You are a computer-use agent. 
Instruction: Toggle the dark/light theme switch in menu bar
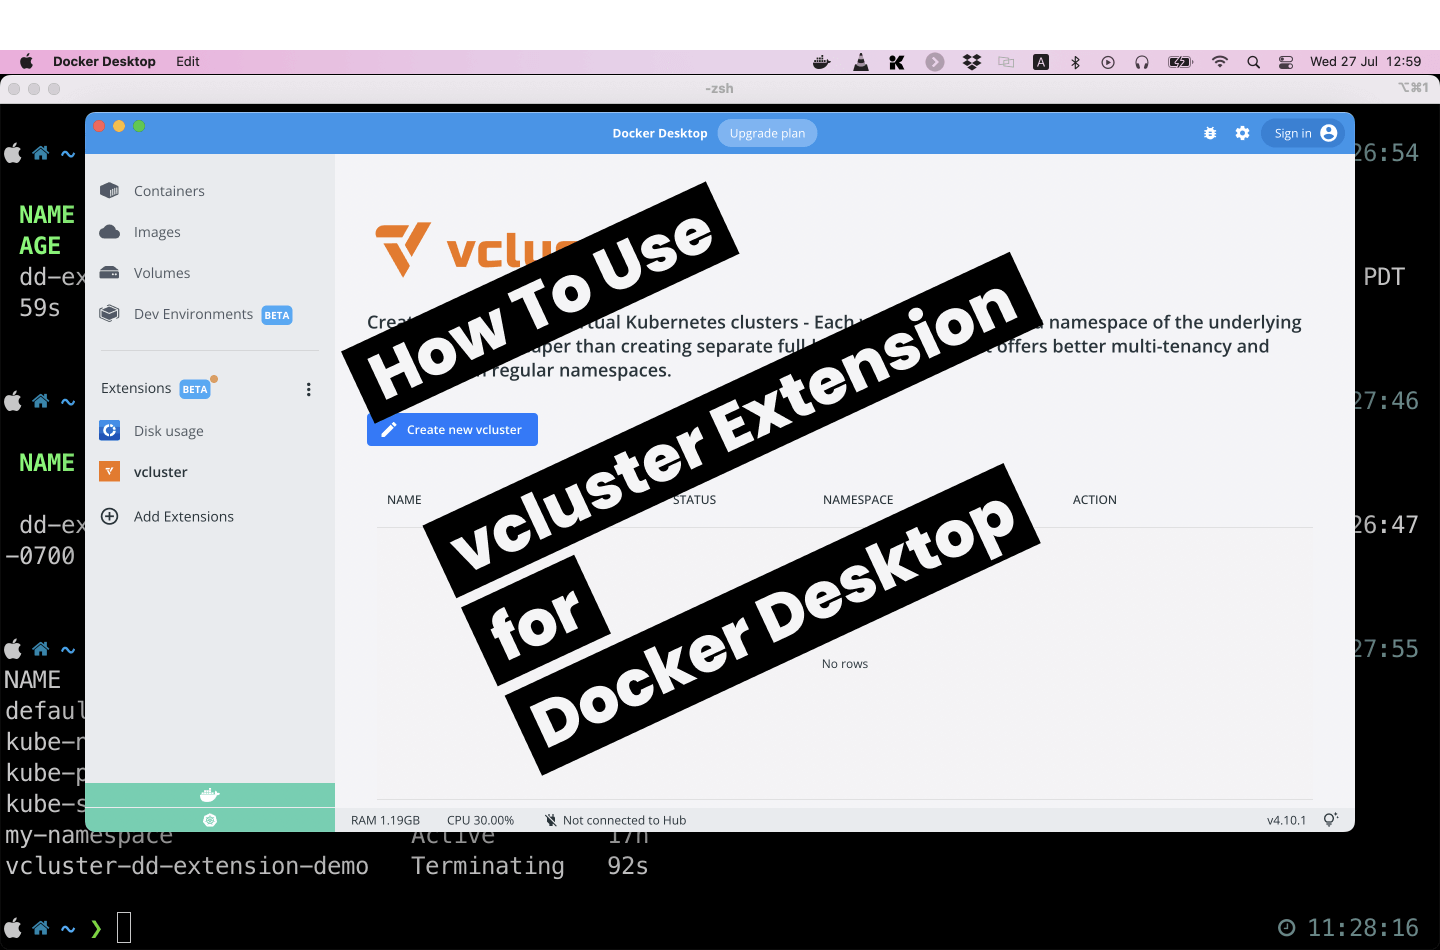(x=1040, y=61)
